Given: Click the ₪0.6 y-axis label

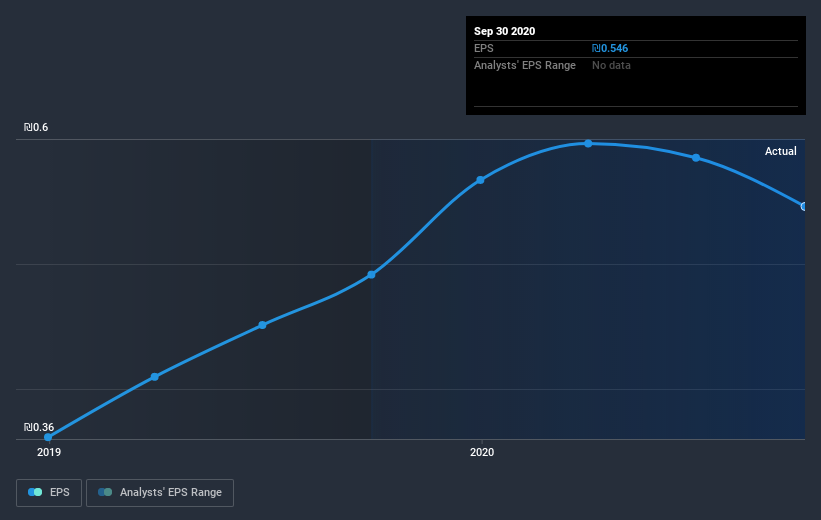Looking at the screenshot, I should click(36, 127).
